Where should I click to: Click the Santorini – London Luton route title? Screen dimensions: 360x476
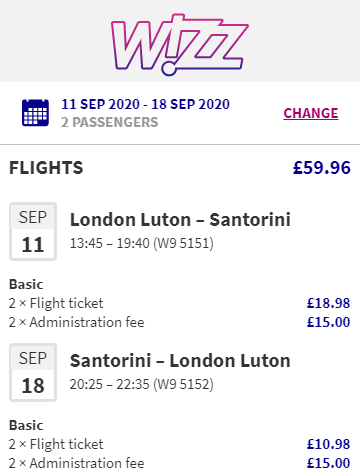click(180, 361)
